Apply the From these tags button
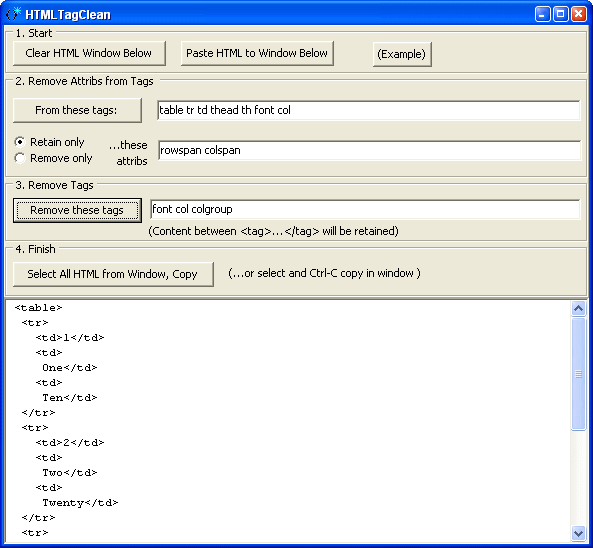 point(77,110)
